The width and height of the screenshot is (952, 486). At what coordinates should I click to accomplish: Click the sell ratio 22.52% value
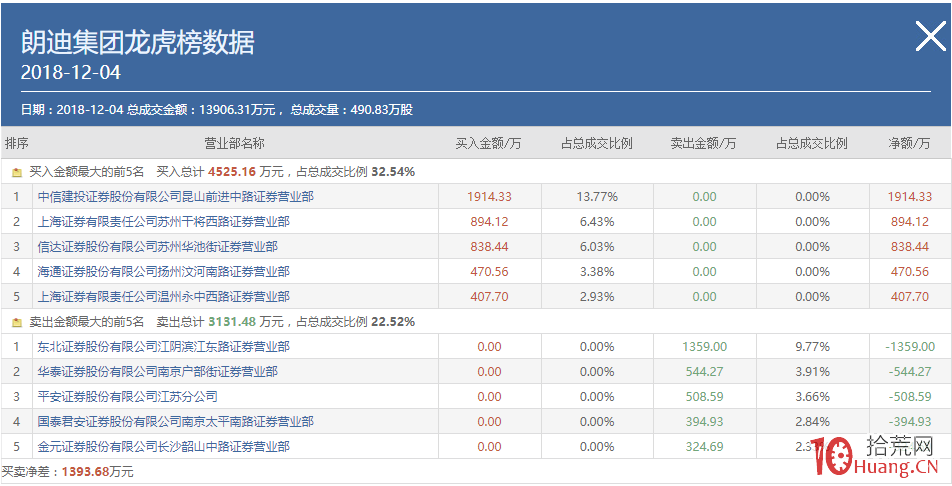[393, 321]
